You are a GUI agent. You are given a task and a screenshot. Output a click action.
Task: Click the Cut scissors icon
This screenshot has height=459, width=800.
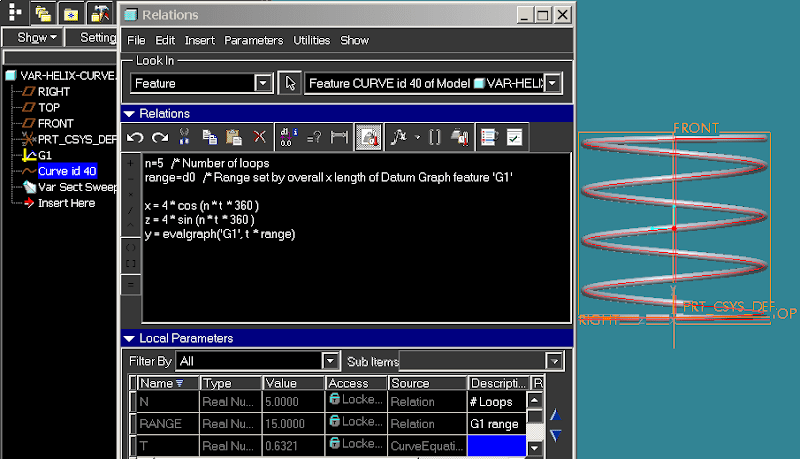coord(184,137)
